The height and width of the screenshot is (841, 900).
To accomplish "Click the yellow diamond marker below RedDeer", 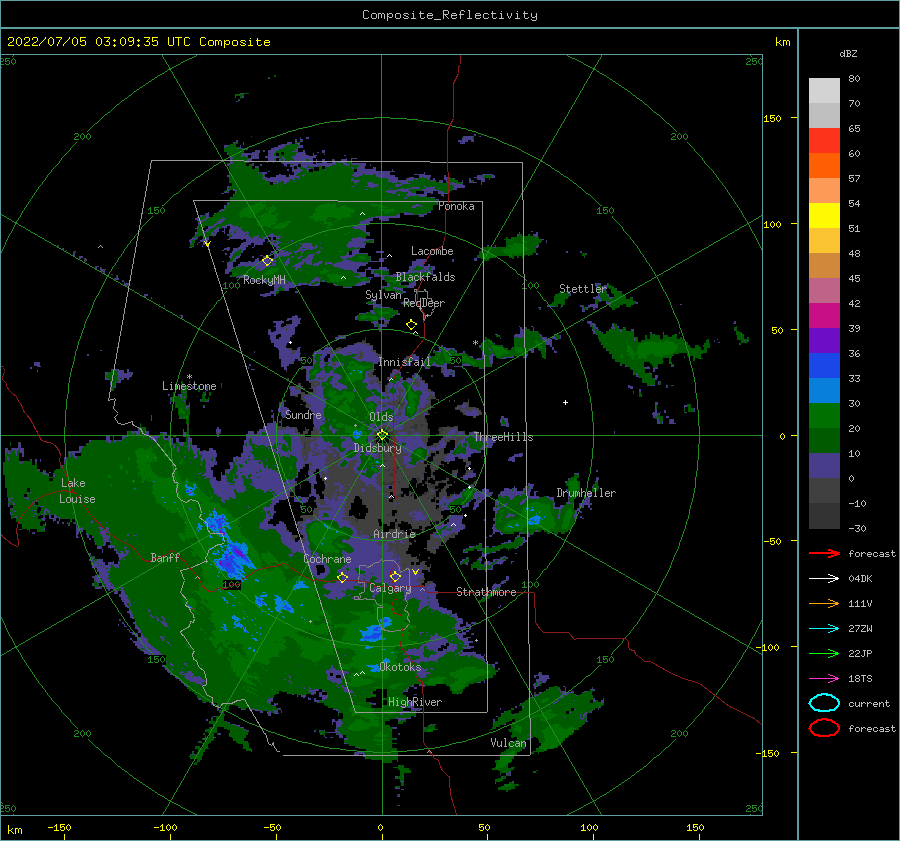I will coord(412,325).
